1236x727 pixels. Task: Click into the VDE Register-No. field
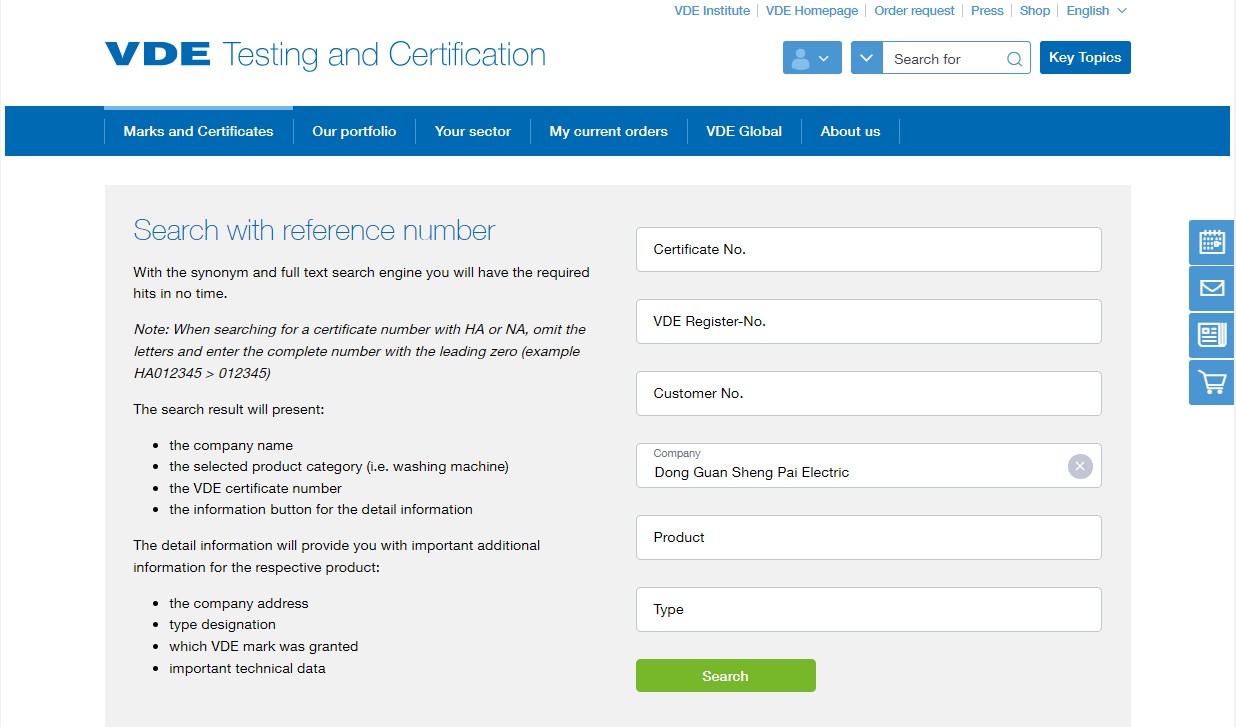tap(868, 321)
